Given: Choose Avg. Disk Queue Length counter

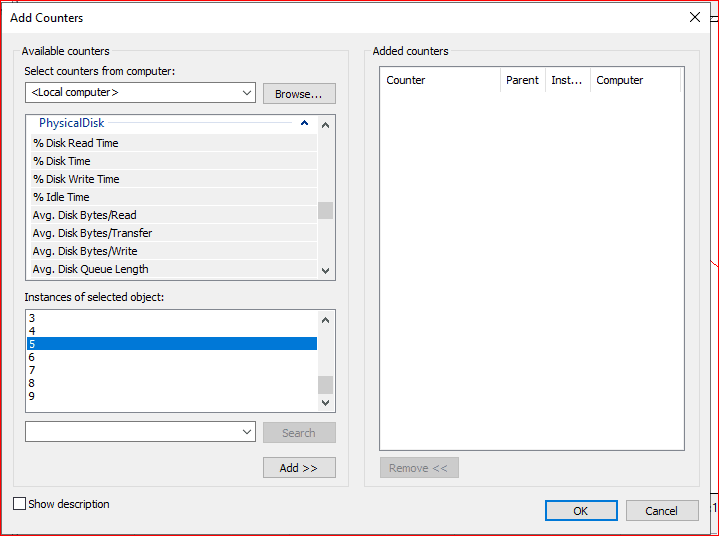Looking at the screenshot, I should [x=90, y=269].
